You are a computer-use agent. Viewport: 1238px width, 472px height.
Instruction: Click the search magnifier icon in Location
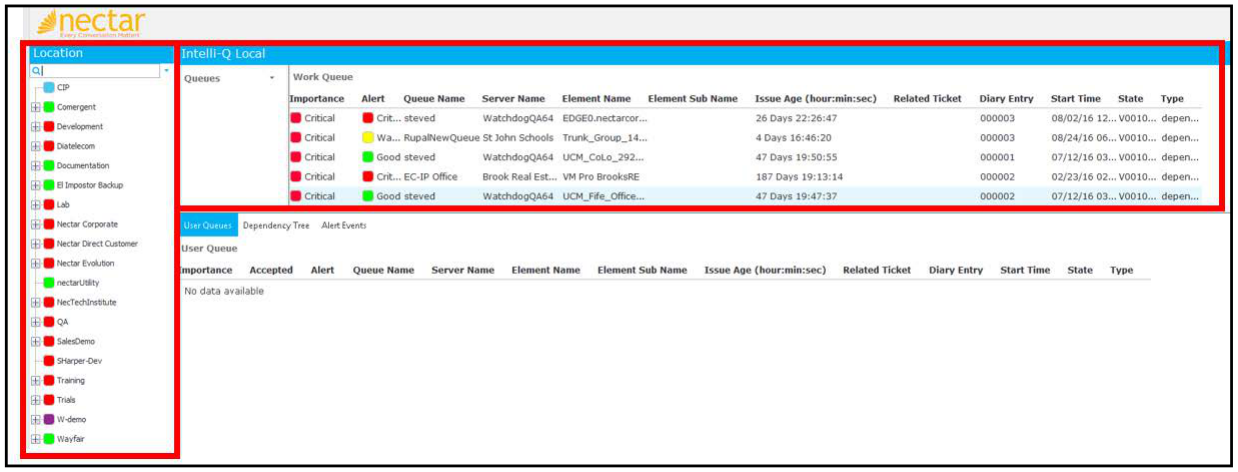[36, 71]
